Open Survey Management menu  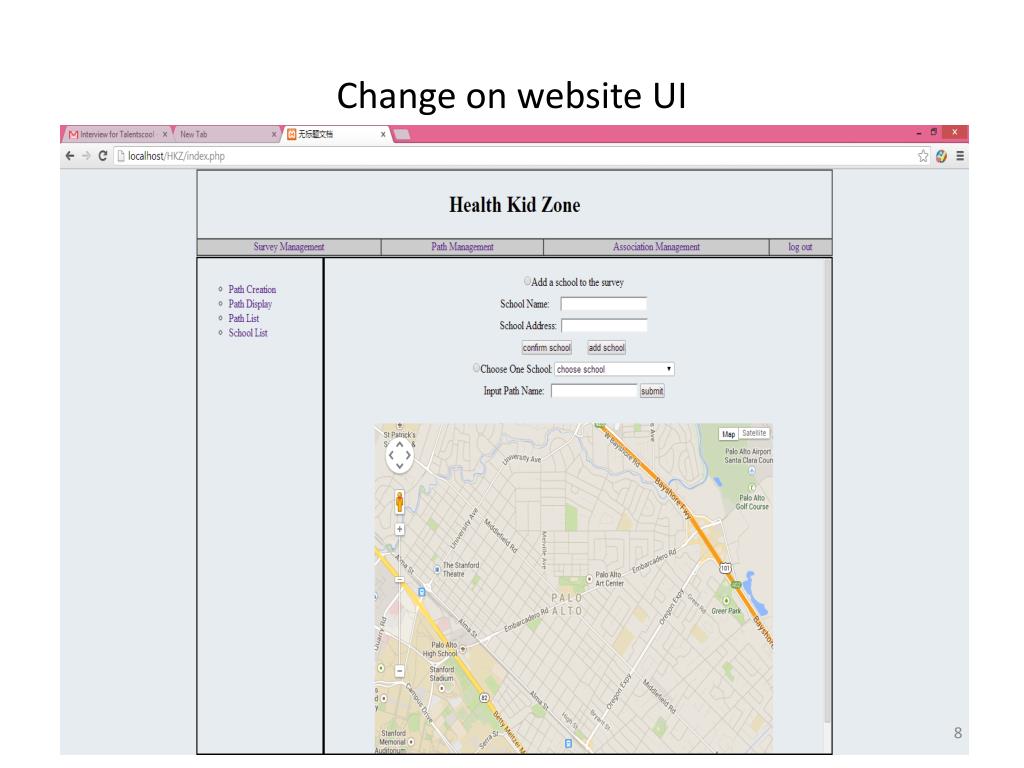point(289,247)
